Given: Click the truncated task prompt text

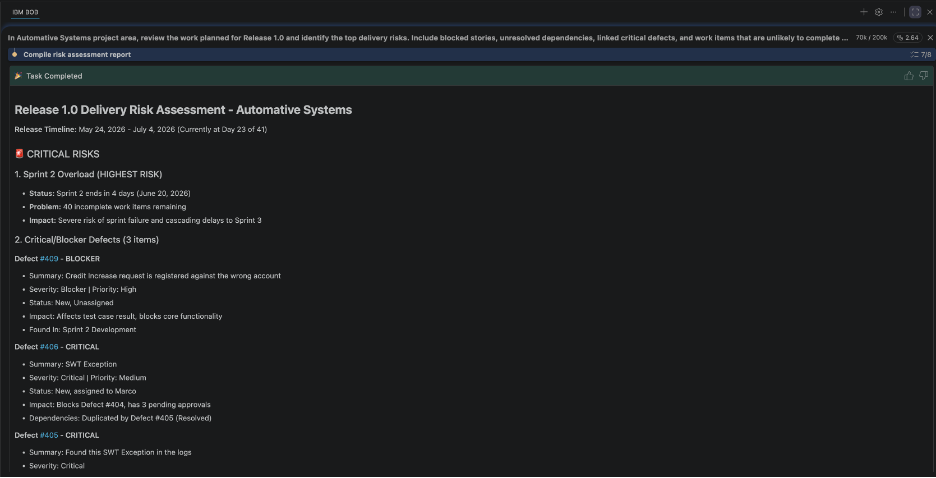Looking at the screenshot, I should 428,38.
